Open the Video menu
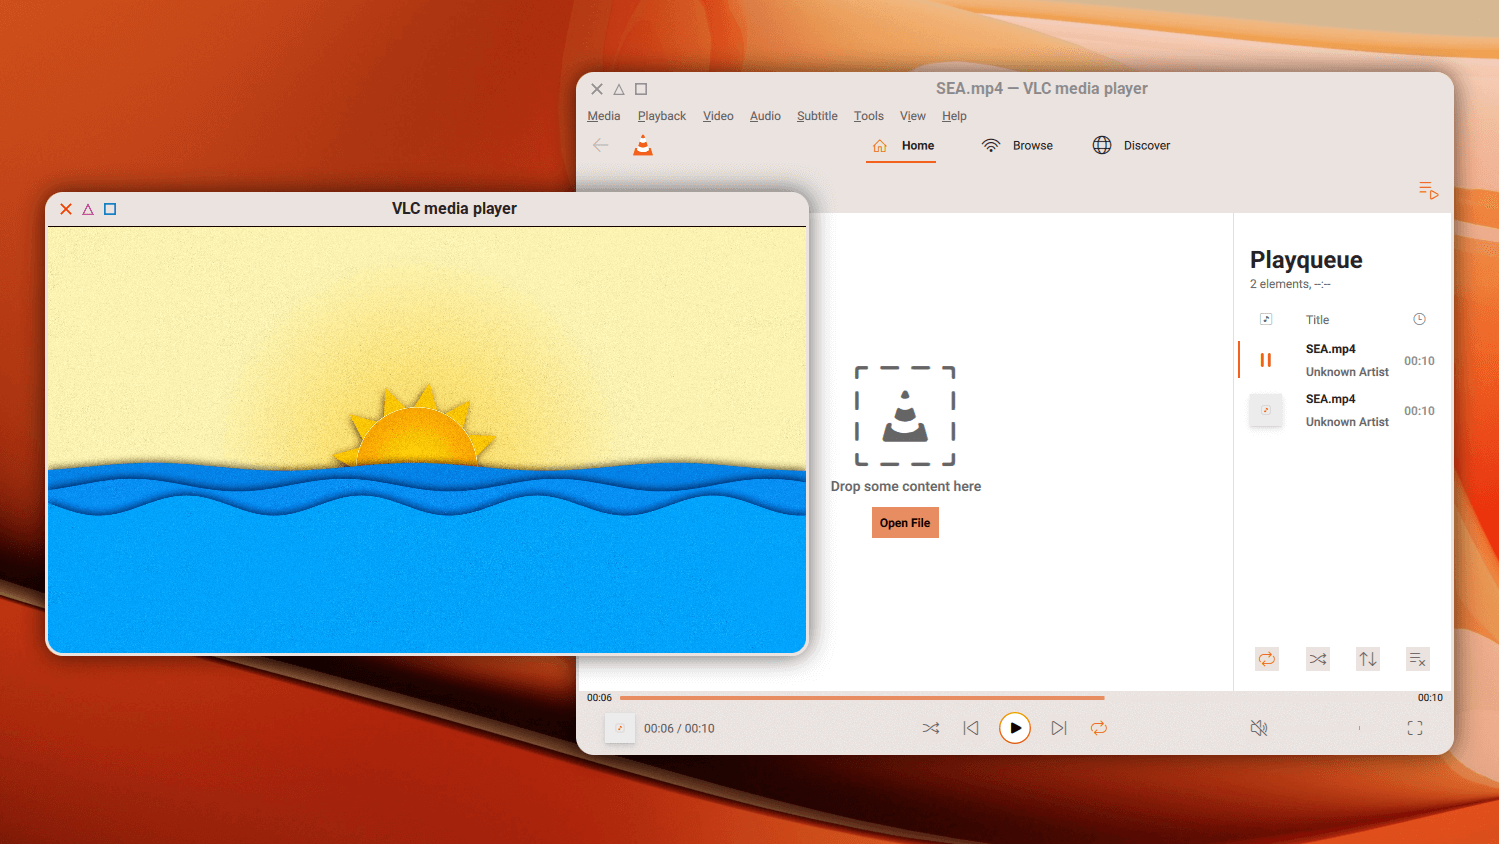Screen dimensions: 1499x844 point(718,116)
